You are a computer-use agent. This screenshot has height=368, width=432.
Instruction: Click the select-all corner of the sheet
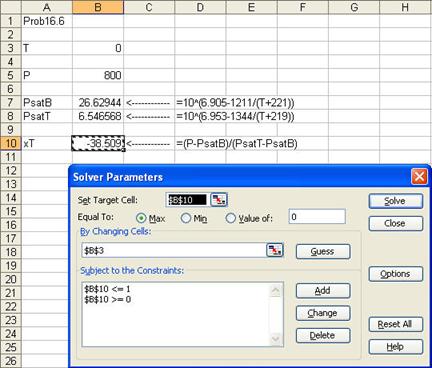11,7
